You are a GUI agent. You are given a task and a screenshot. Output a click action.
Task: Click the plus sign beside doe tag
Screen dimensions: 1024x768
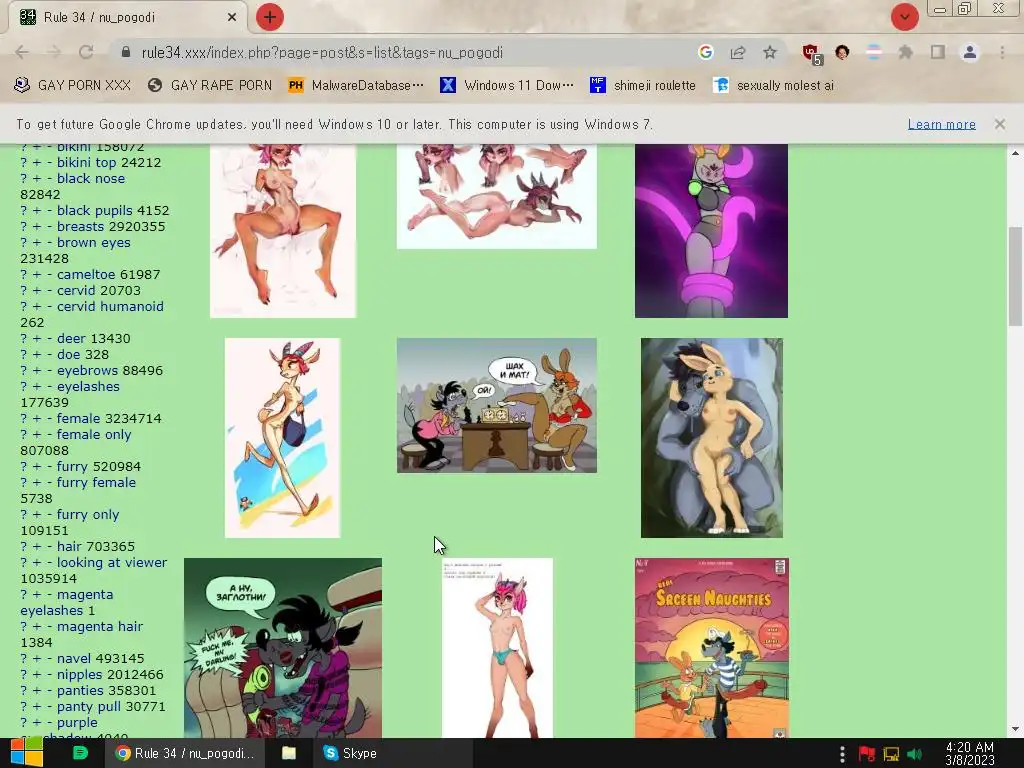[x=37, y=355]
